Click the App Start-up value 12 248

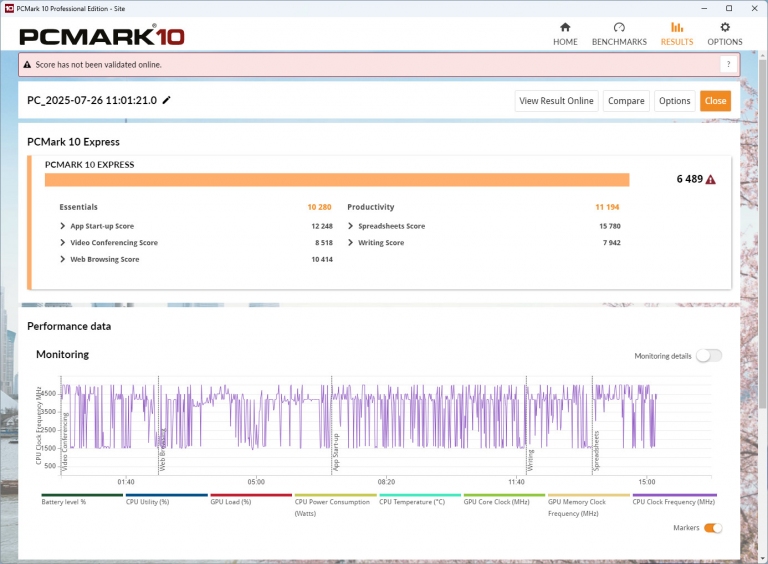pyautogui.click(x=322, y=226)
